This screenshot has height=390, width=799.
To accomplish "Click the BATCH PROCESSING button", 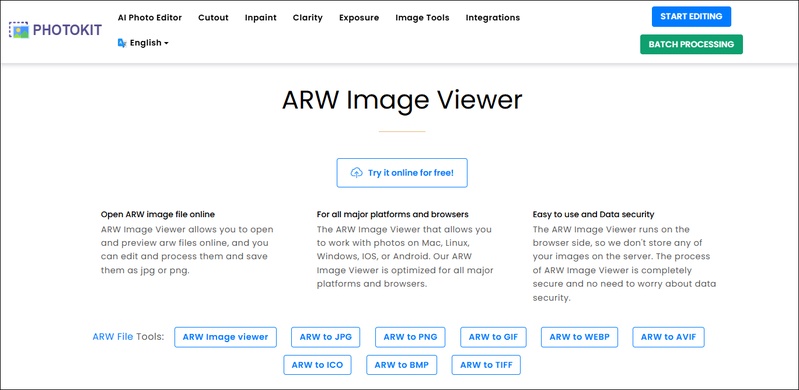I will tap(691, 44).
